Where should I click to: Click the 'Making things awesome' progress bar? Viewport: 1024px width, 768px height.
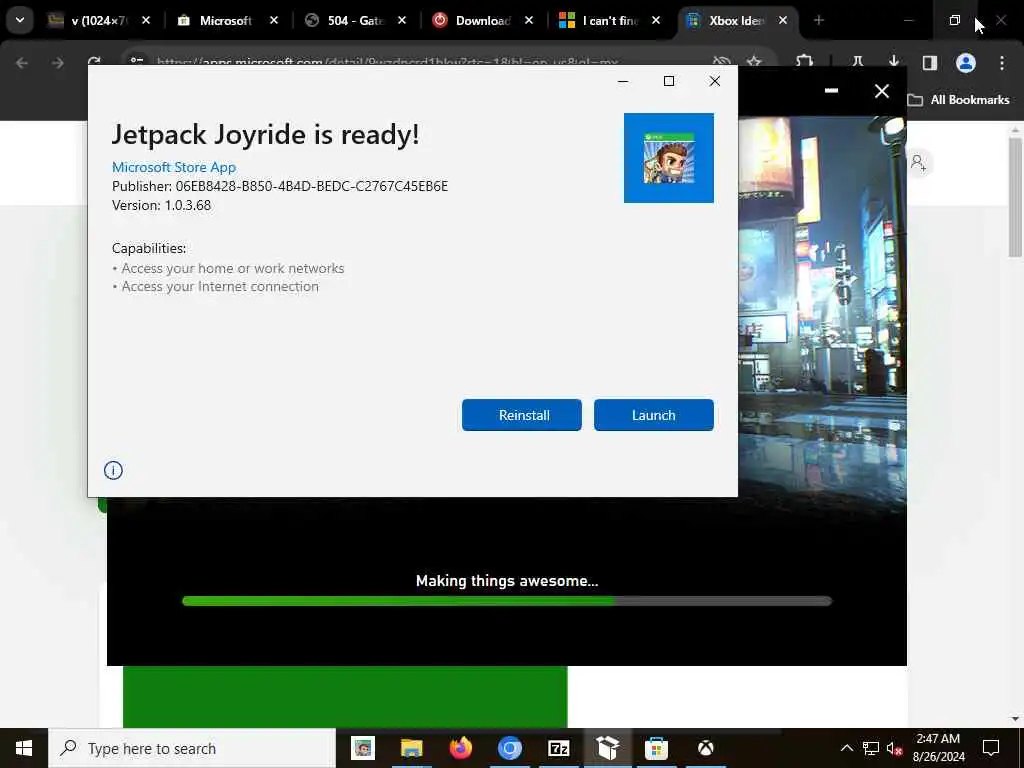pyautogui.click(x=507, y=601)
